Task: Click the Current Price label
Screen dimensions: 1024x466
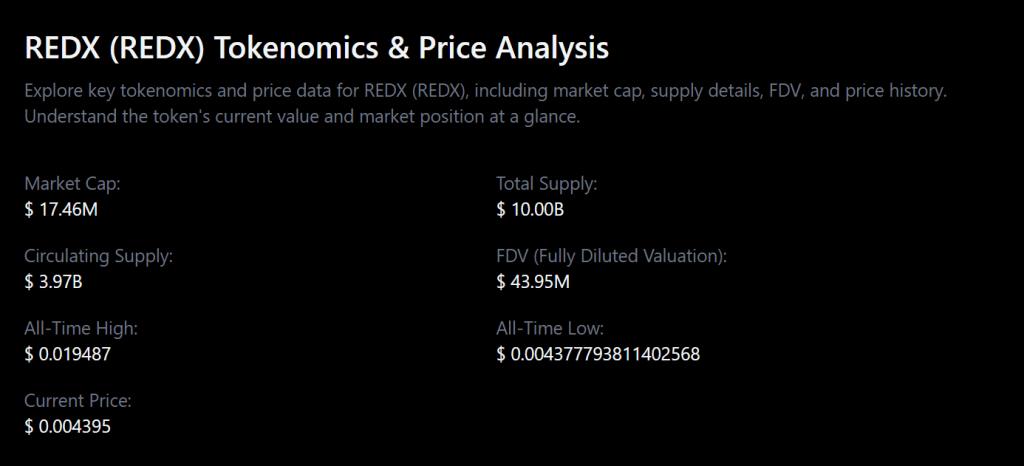Action: (x=78, y=401)
